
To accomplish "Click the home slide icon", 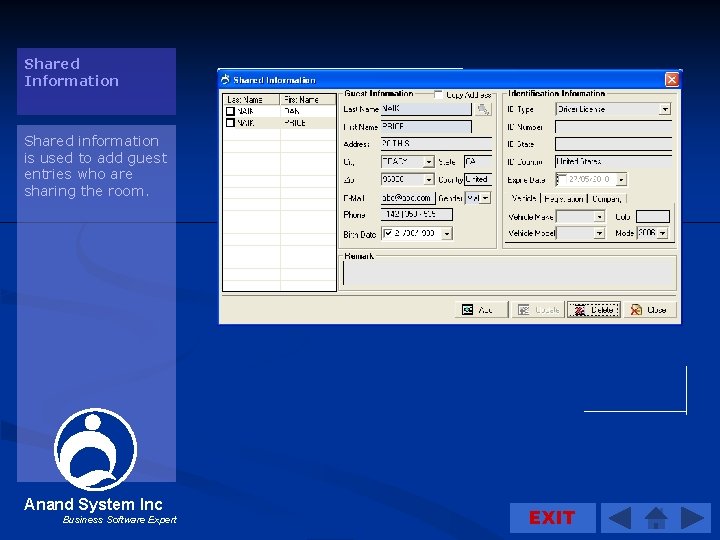I will [656, 518].
